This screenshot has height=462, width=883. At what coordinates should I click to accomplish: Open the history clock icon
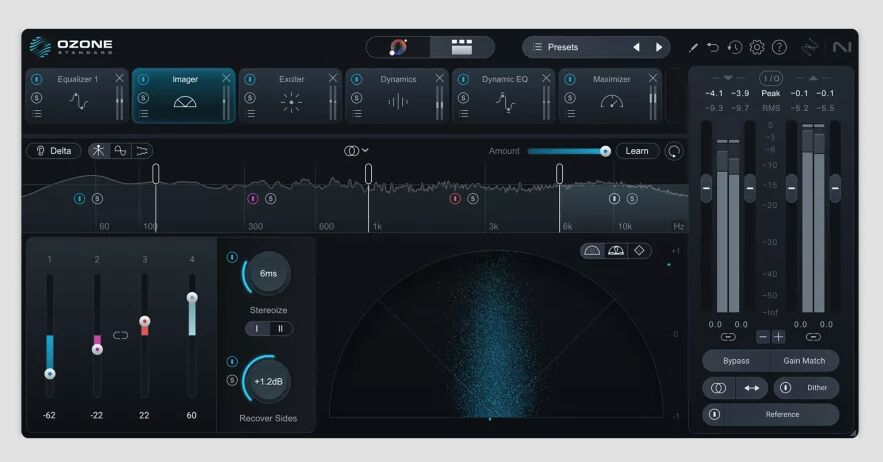click(735, 47)
